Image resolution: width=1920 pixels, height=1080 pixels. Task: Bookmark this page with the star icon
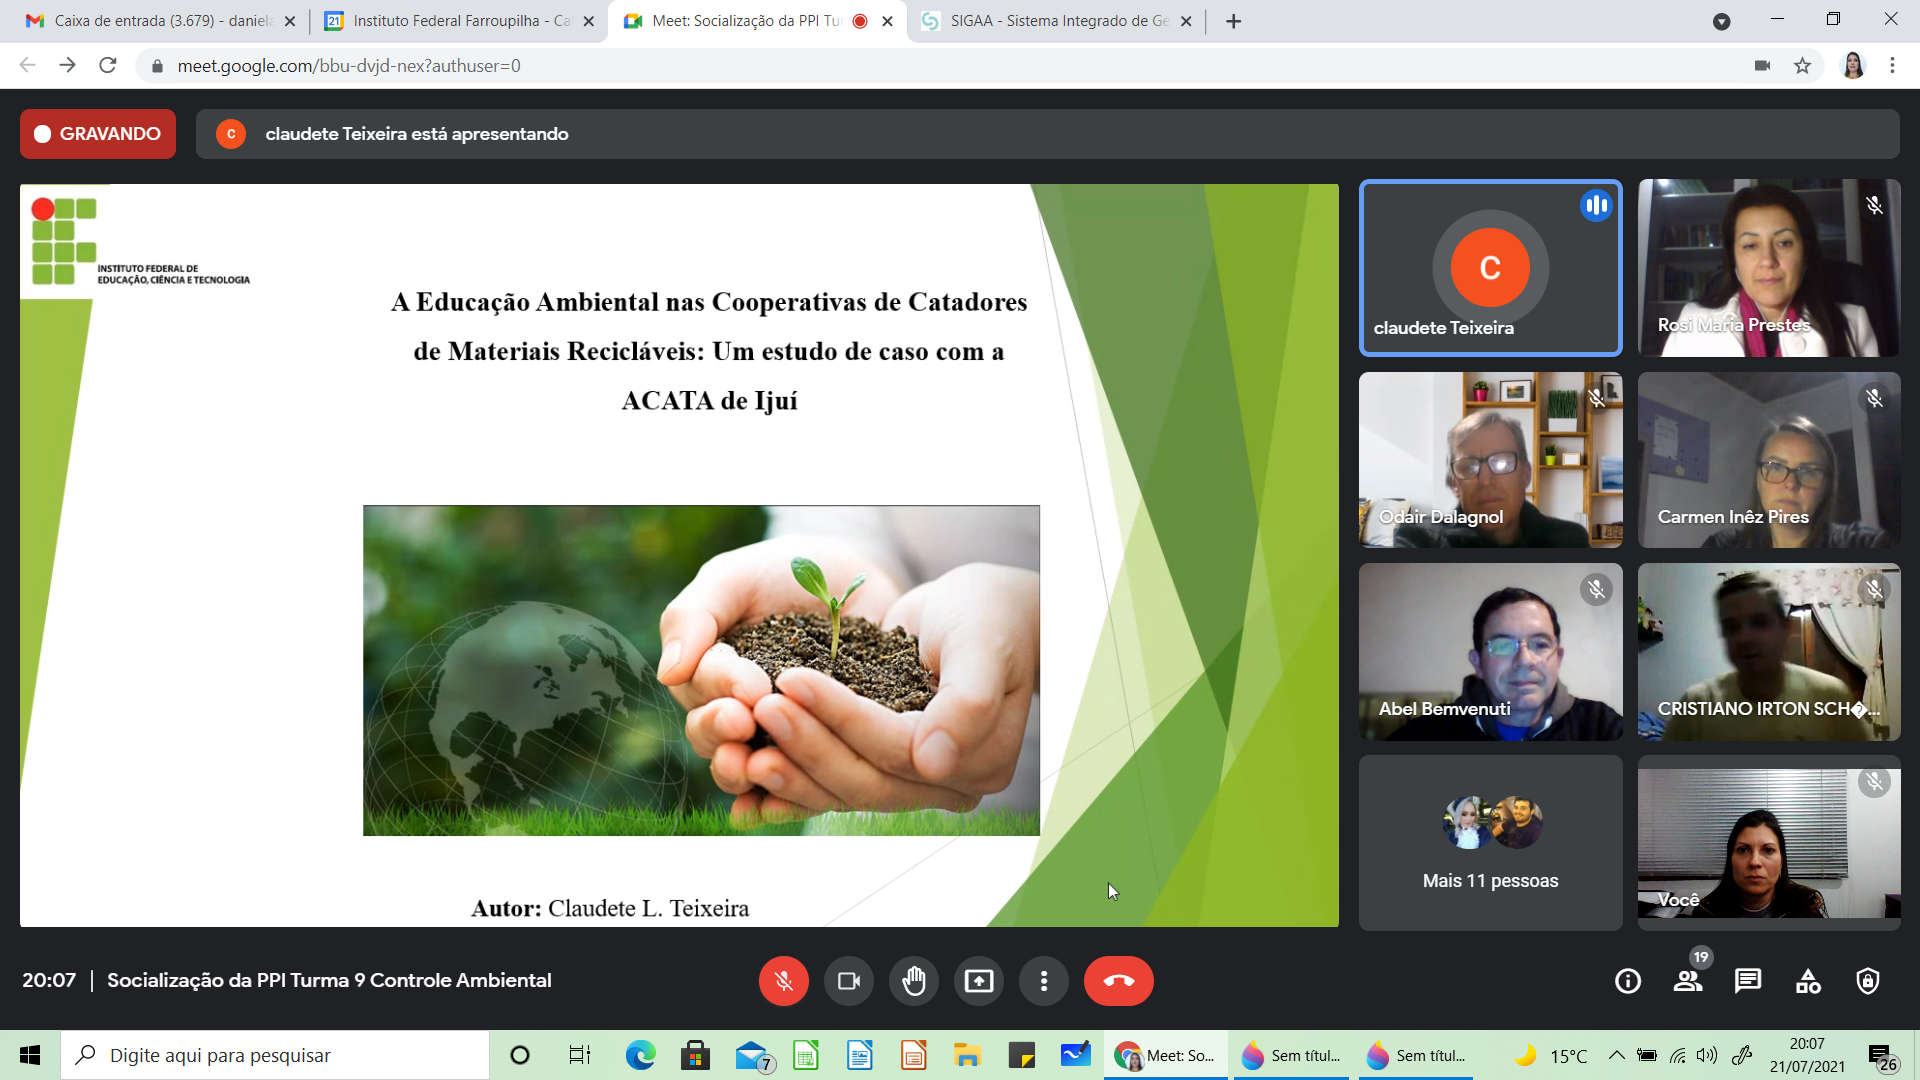[x=1802, y=66]
